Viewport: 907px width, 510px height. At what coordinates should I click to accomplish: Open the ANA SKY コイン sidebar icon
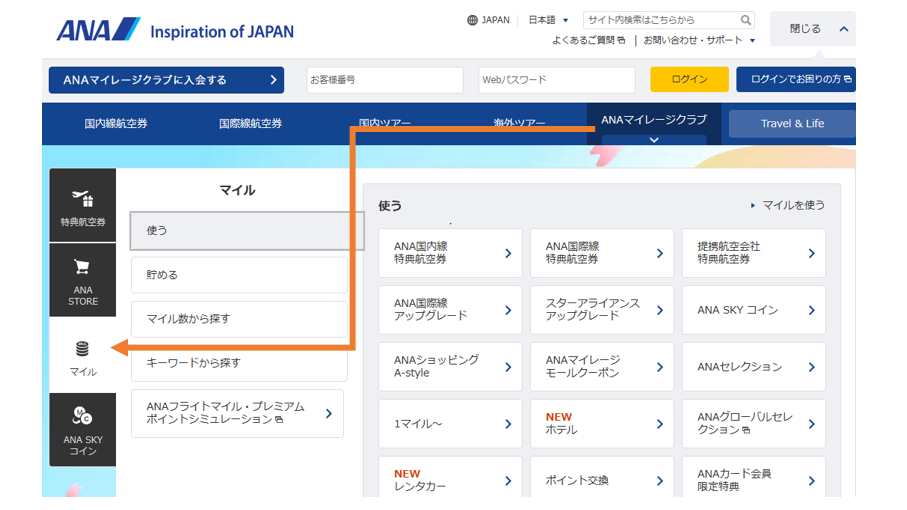(83, 430)
